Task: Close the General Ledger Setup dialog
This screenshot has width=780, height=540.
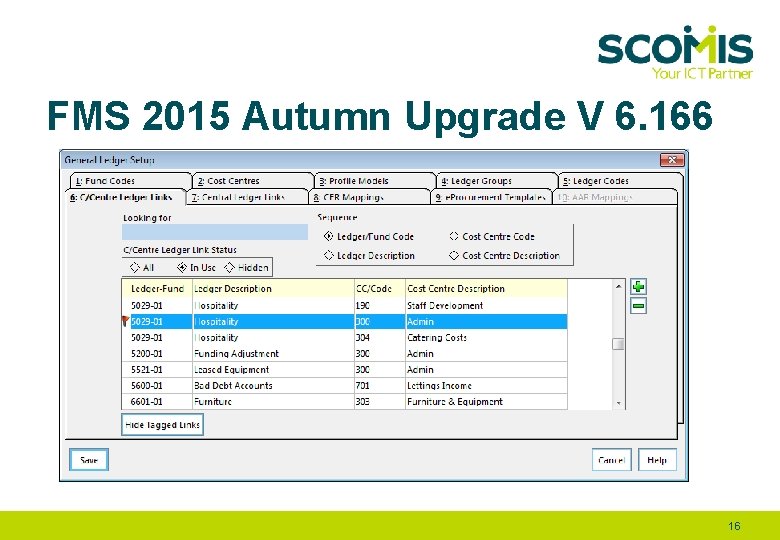Action: tap(672, 160)
